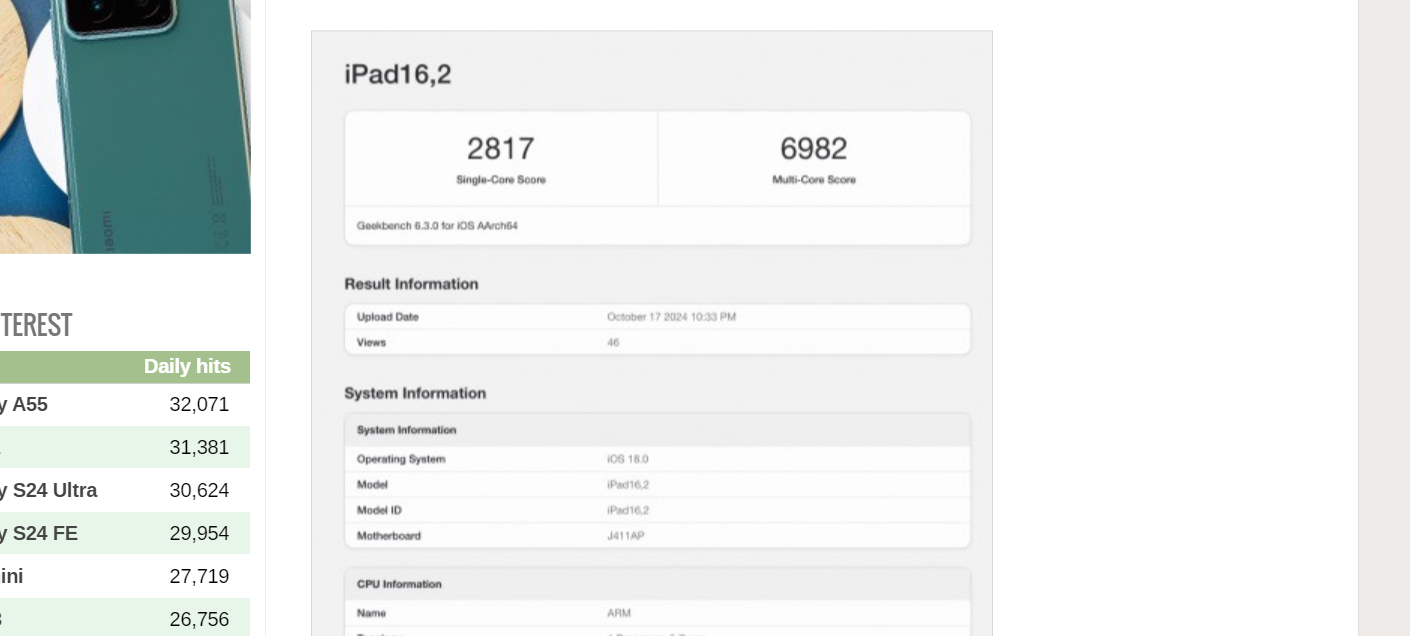Click the Daily hits column header
1410x636 pixels.
187,367
